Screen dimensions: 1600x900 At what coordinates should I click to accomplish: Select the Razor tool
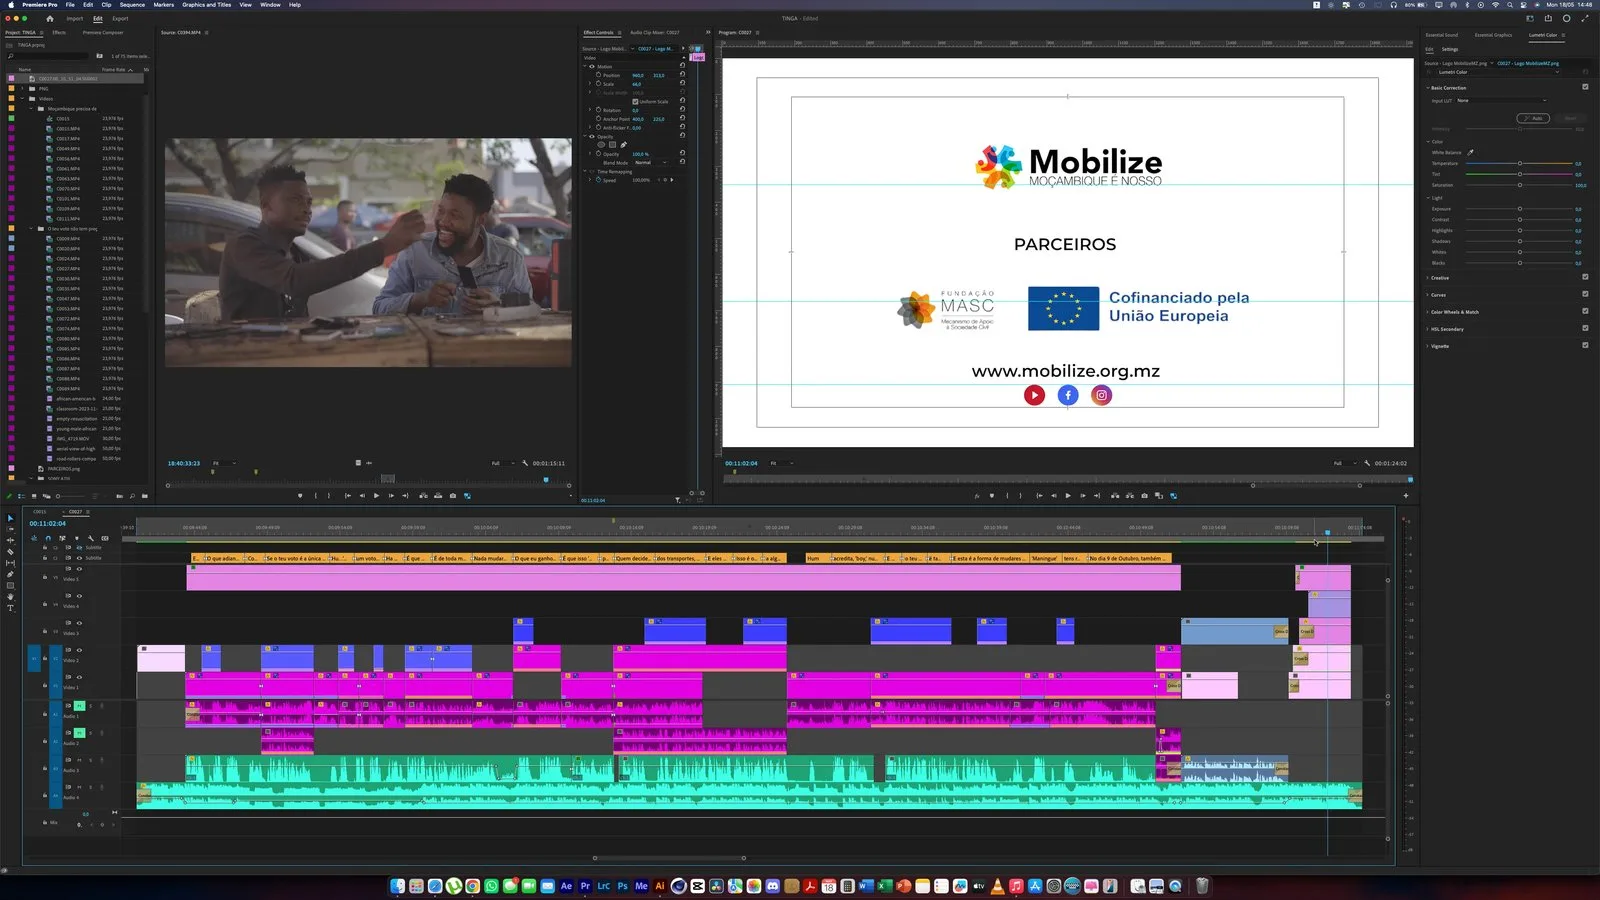pos(10,552)
